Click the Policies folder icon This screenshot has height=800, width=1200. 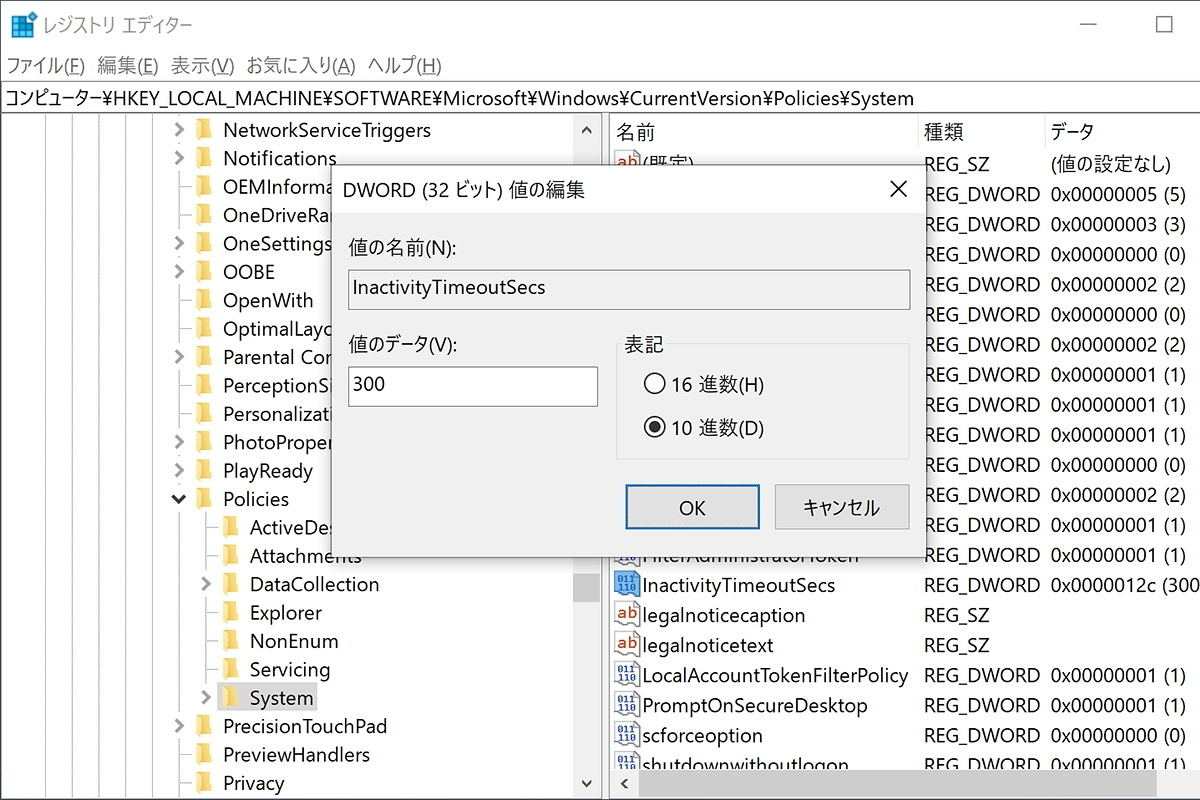[205, 499]
